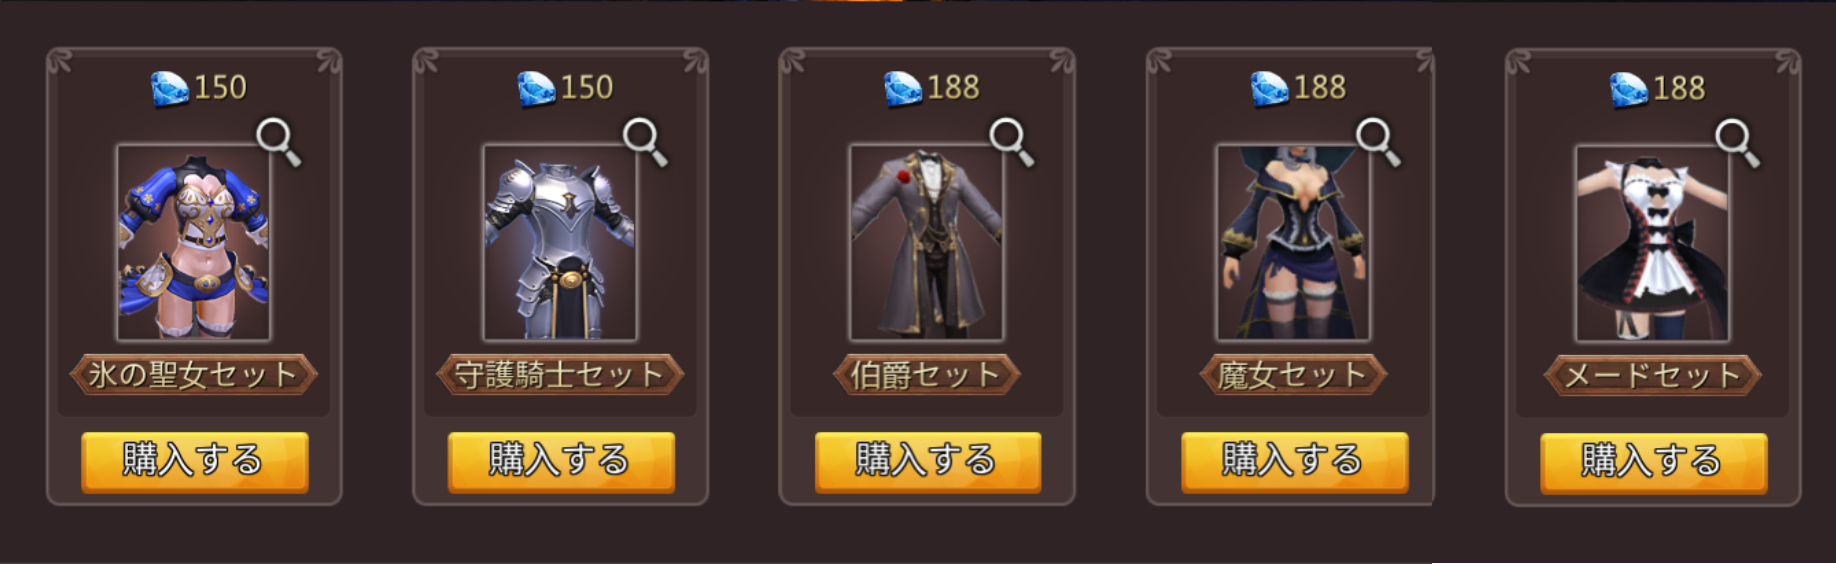Inspect 魔女セット using magnifier icon
This screenshot has width=1836, height=564.
click(x=1378, y=142)
